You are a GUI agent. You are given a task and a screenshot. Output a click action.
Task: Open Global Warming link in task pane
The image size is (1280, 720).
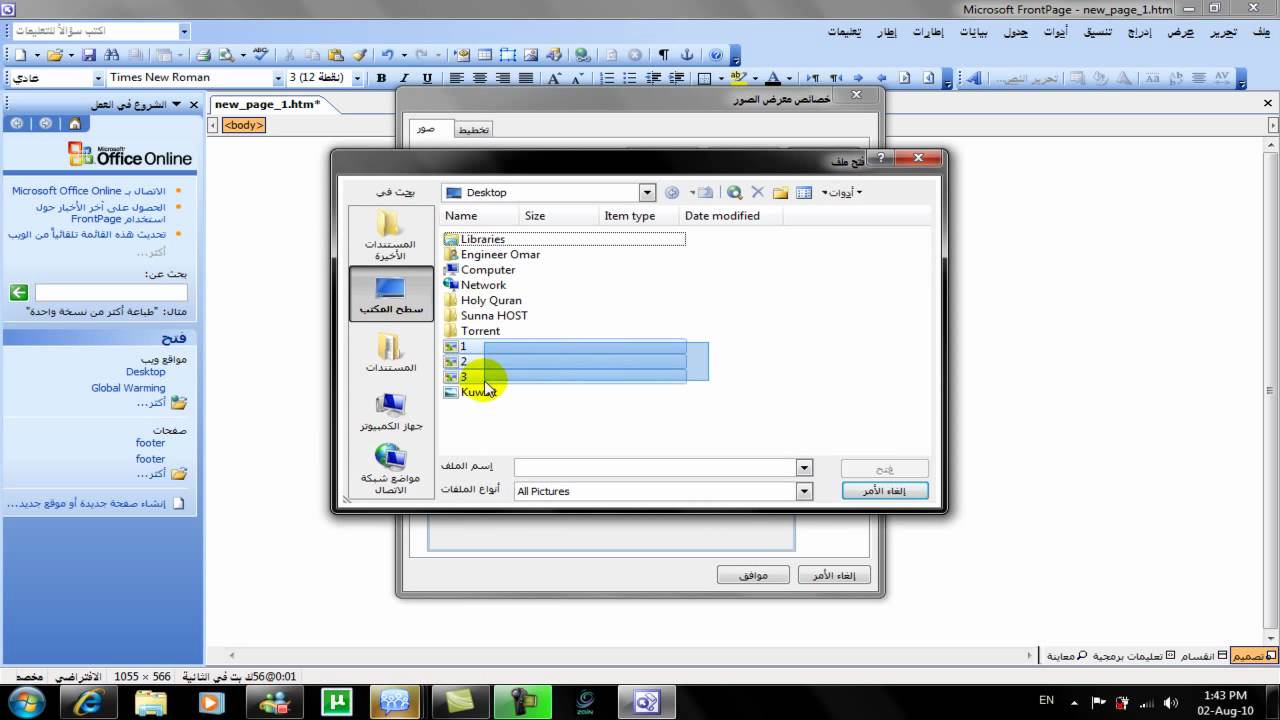tap(128, 388)
